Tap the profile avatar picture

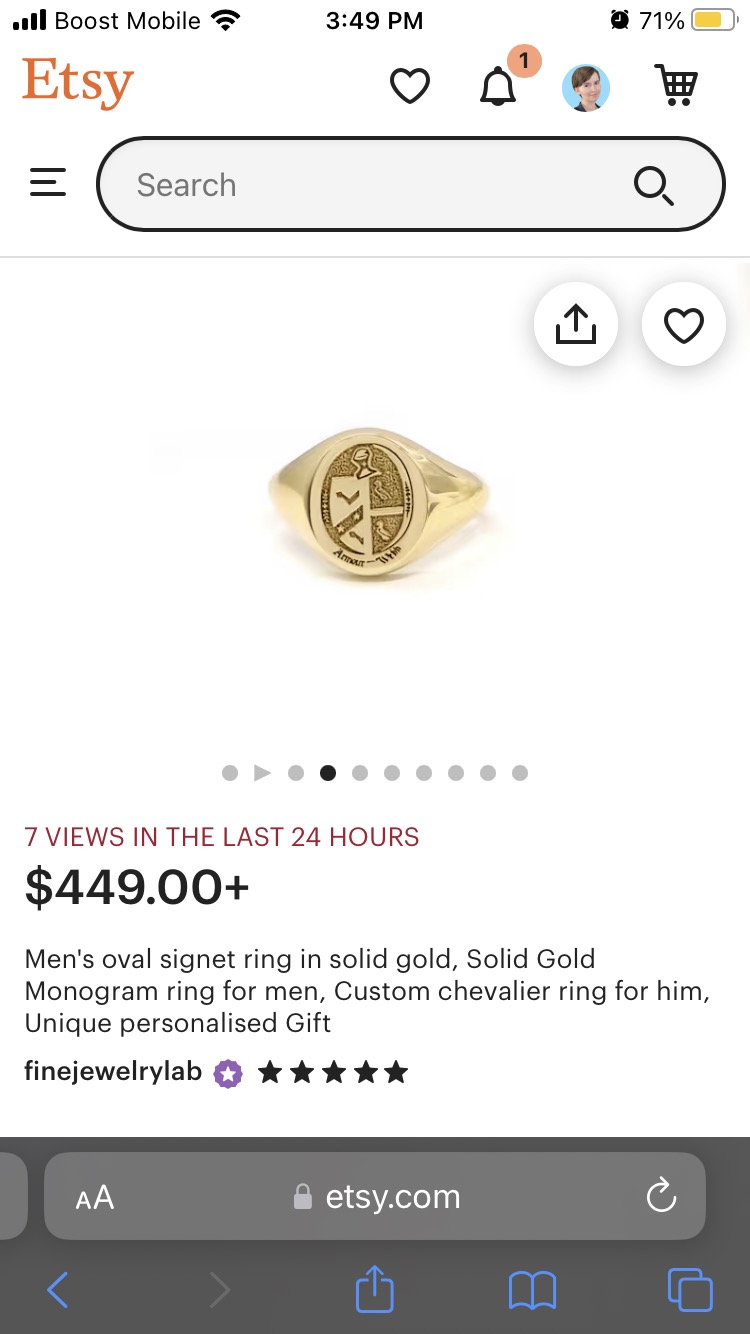586,88
